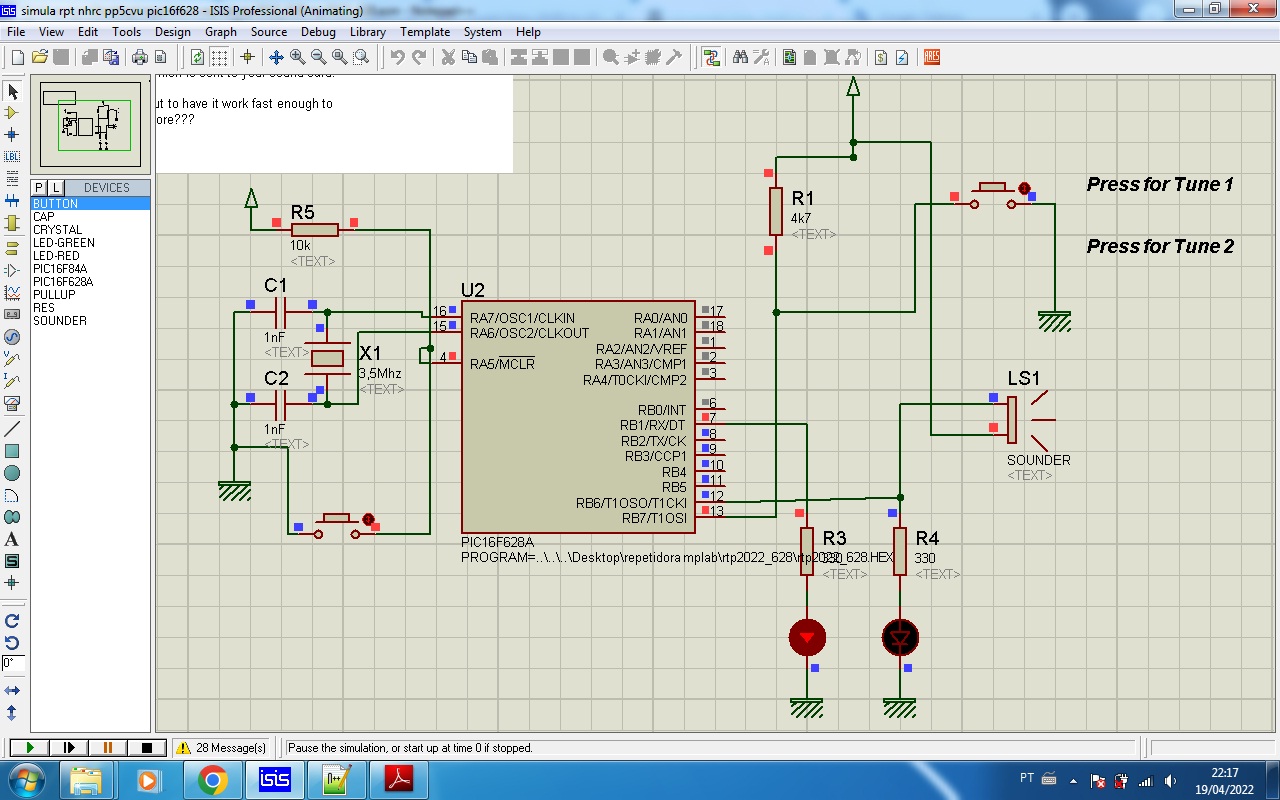Click the Pan/Center at cursor icon
Screen dimensions: 1280x800
tap(276, 57)
